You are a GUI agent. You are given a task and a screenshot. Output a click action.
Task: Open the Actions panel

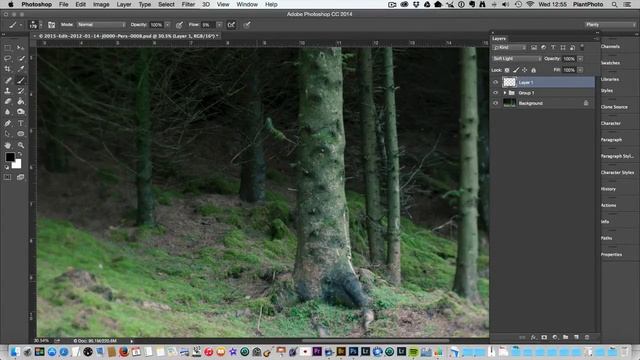[609, 205]
